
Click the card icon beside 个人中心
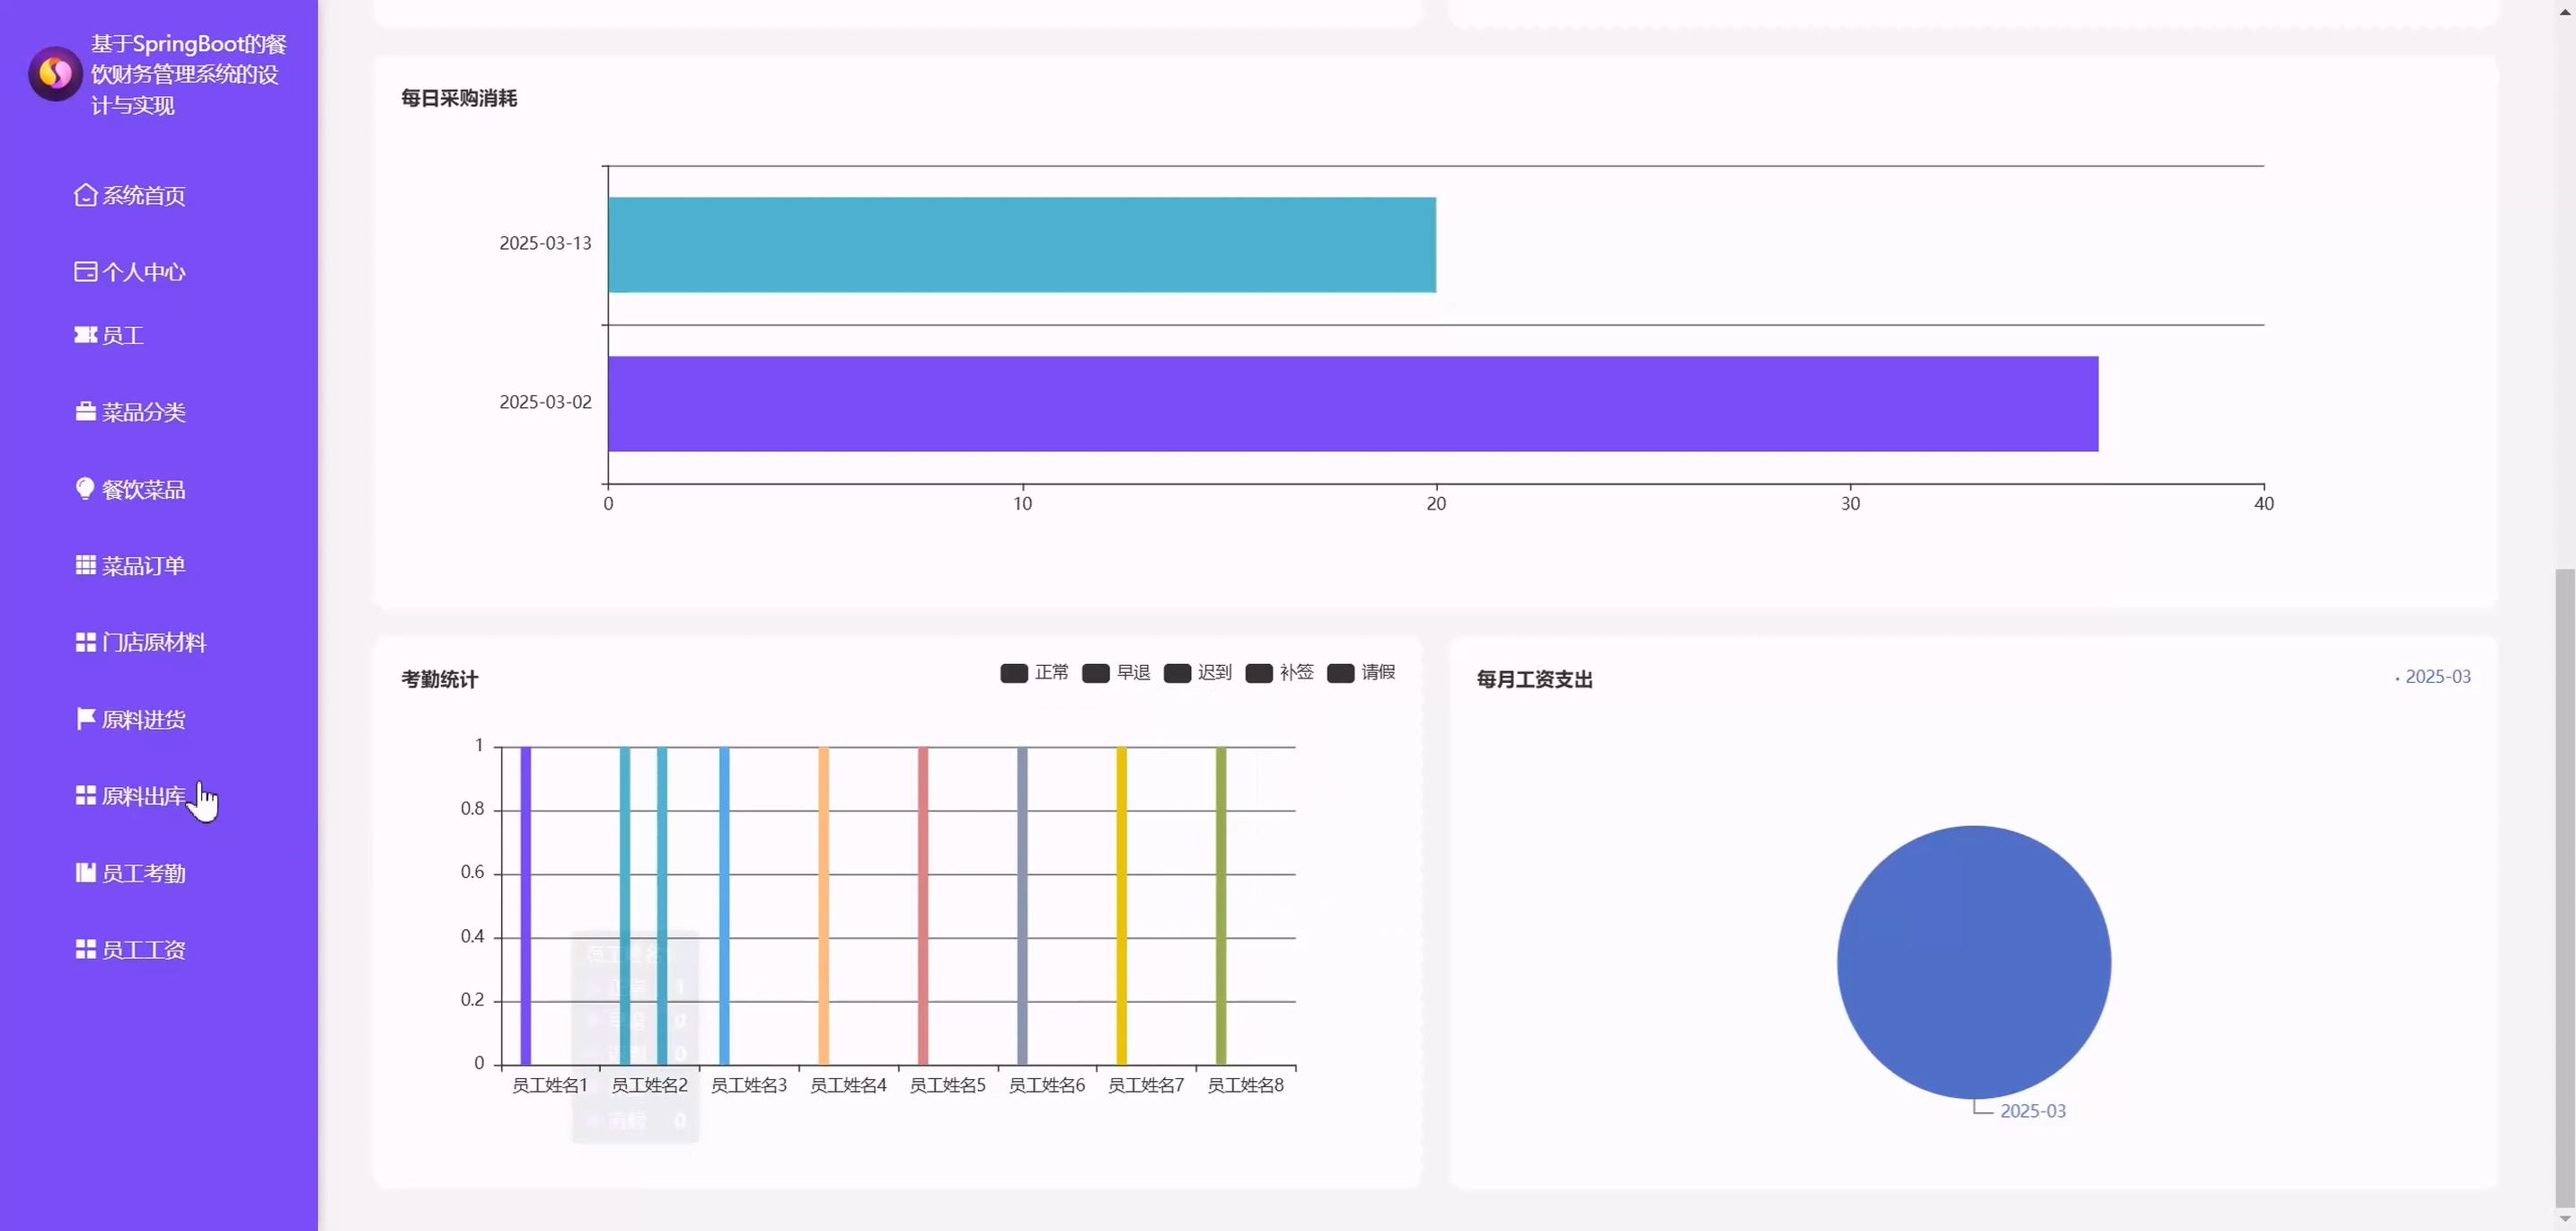pyautogui.click(x=85, y=272)
